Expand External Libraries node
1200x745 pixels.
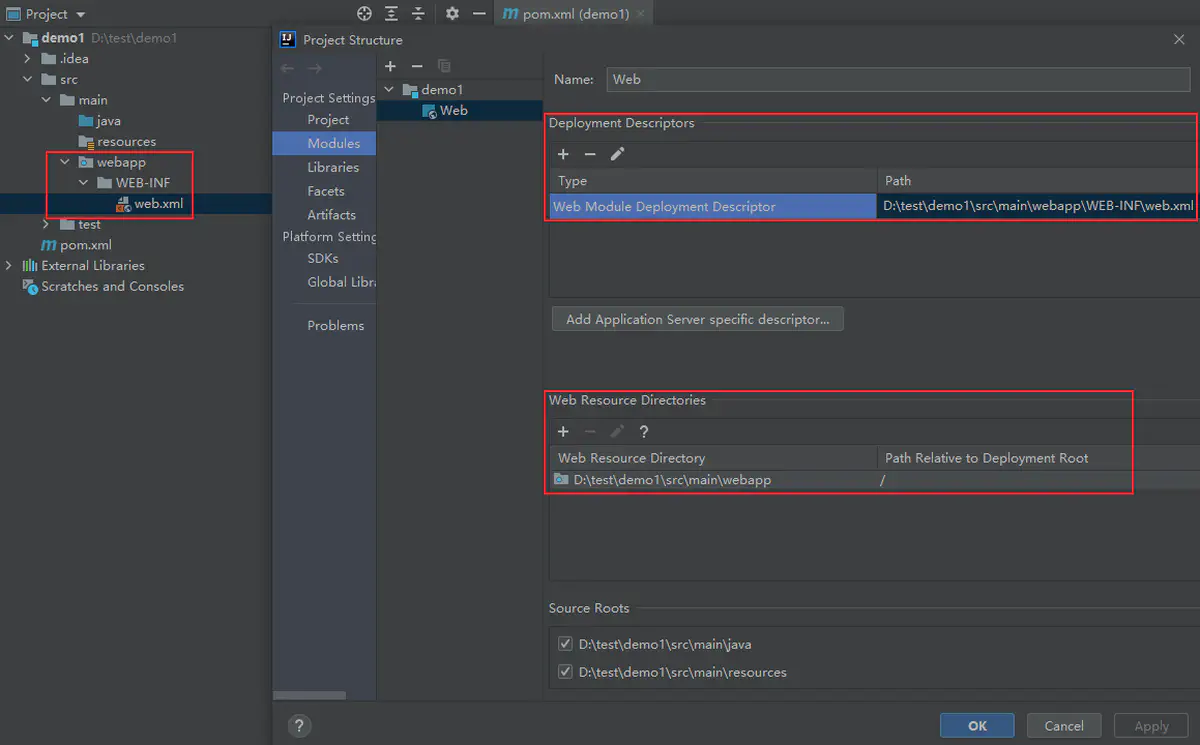10,265
